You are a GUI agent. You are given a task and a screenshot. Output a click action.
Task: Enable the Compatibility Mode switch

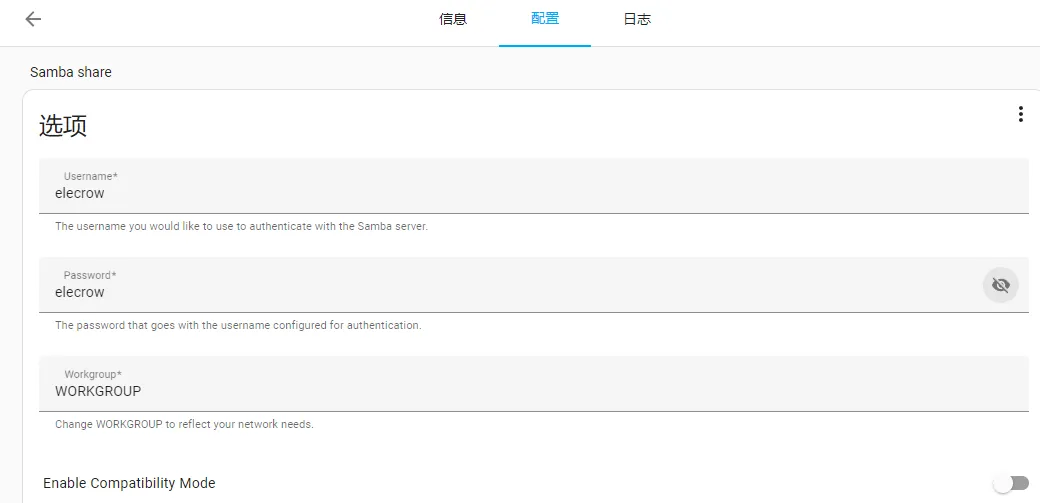[x=1011, y=483]
